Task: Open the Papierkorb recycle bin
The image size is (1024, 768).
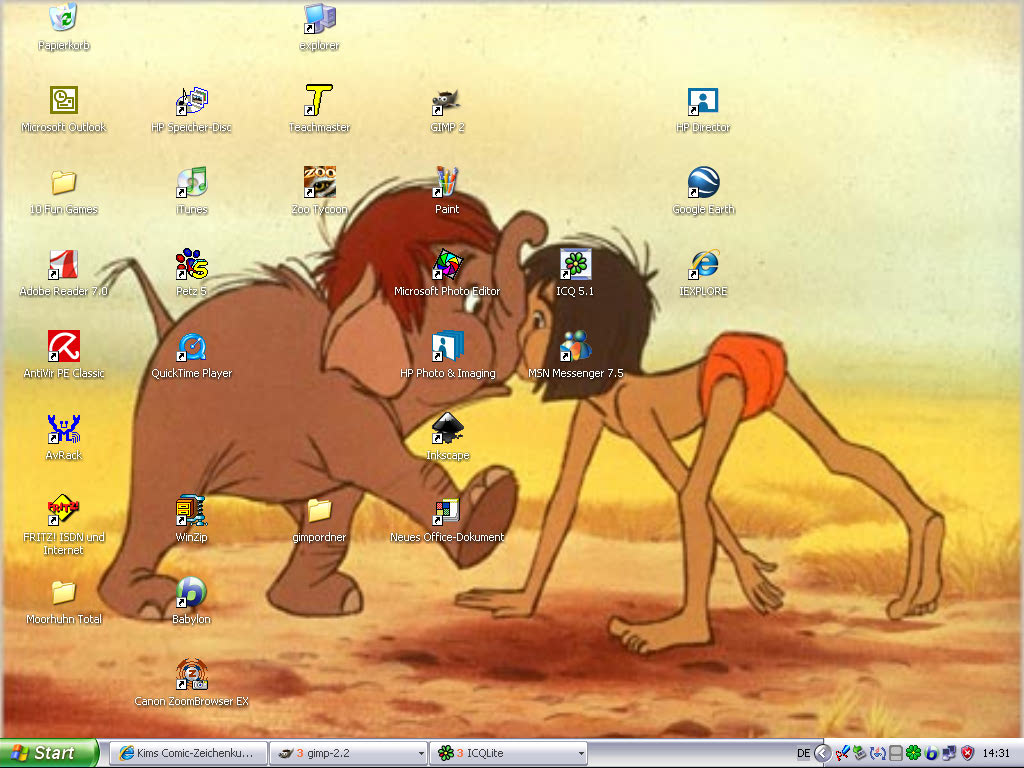Action: (64, 20)
